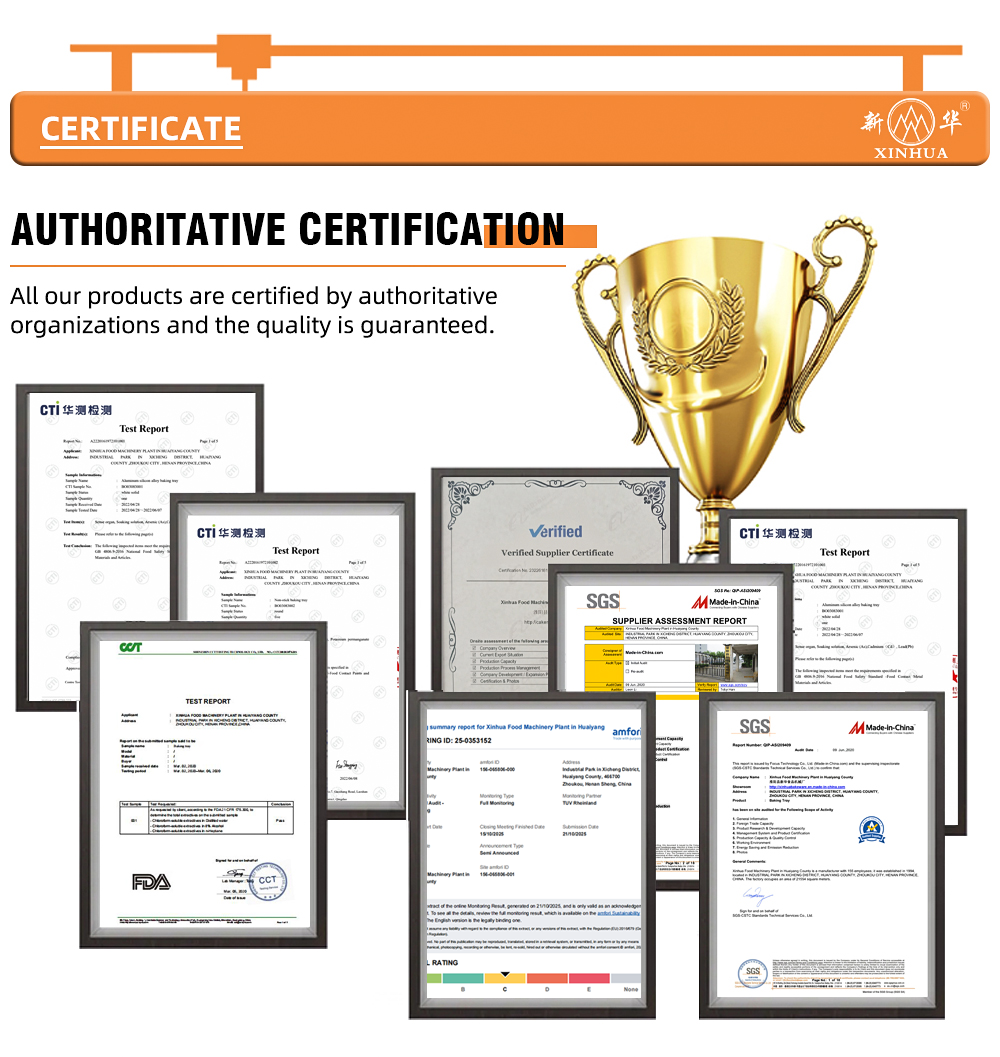Click the 'RING ID: 25-0353152' text
The image size is (1000, 1057).
coord(459,740)
